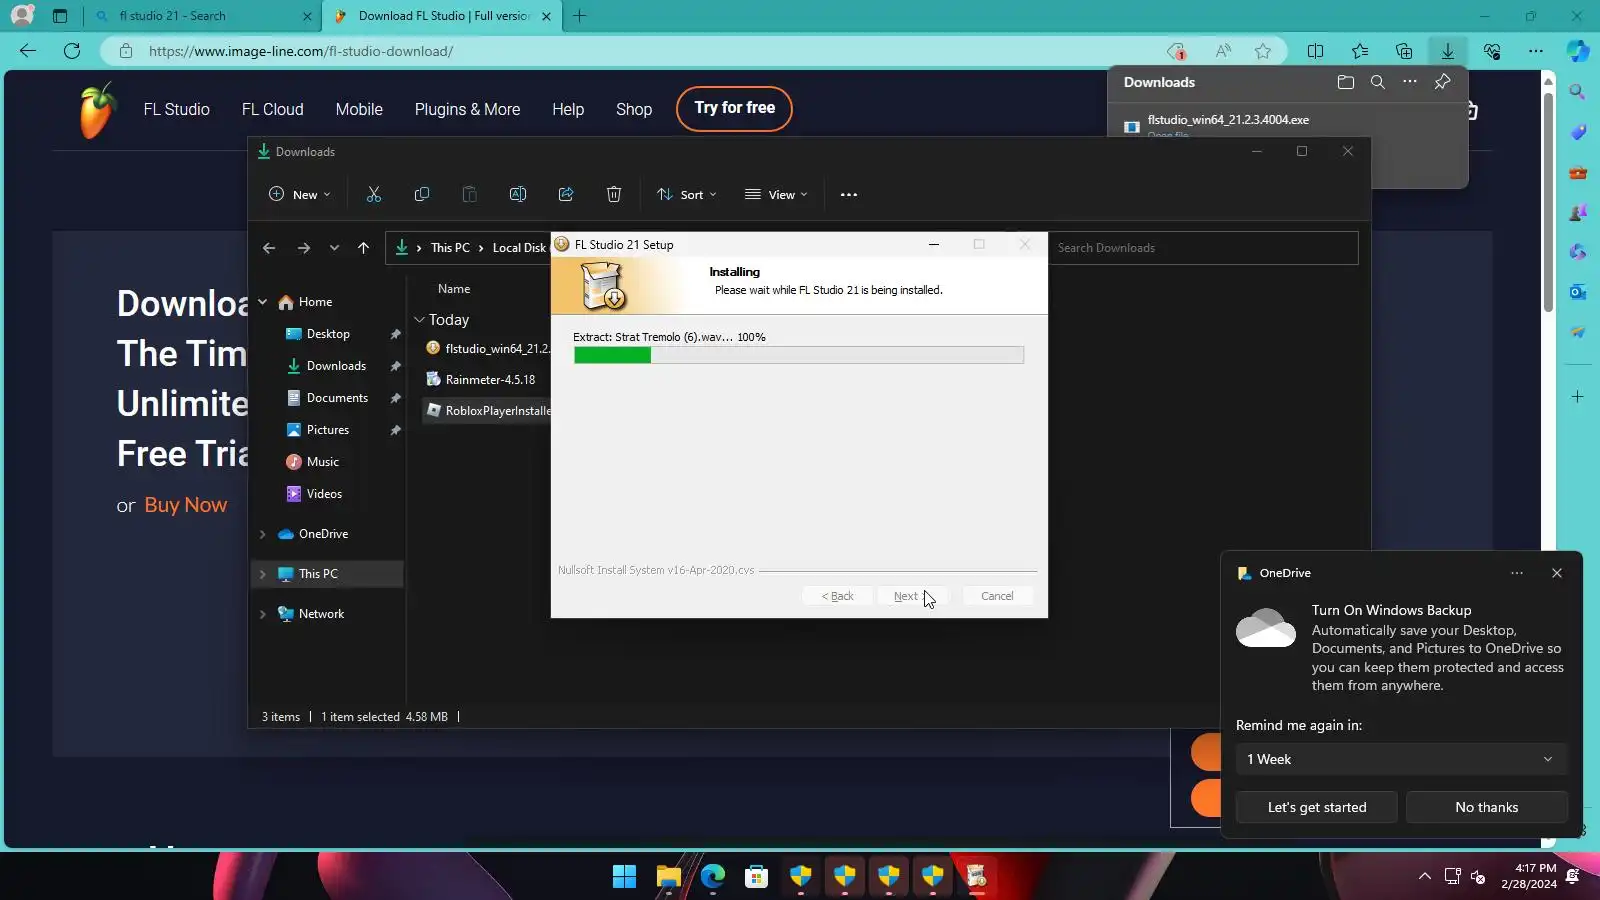Click the browser back arrow
This screenshot has width=1600, height=900.
(28, 51)
